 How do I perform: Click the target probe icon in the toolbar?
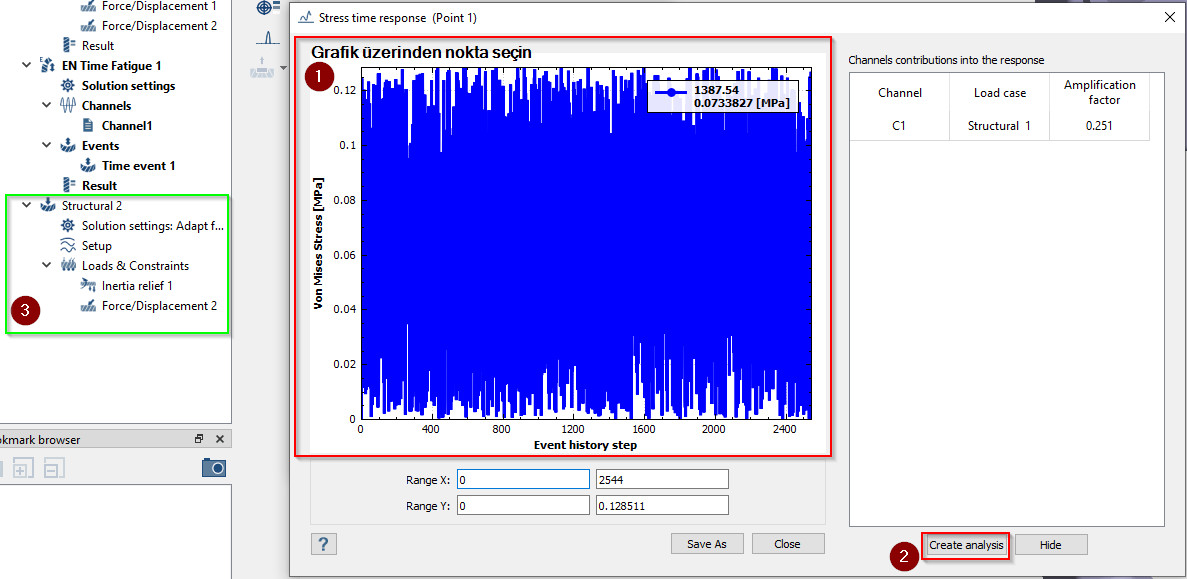tap(266, 8)
